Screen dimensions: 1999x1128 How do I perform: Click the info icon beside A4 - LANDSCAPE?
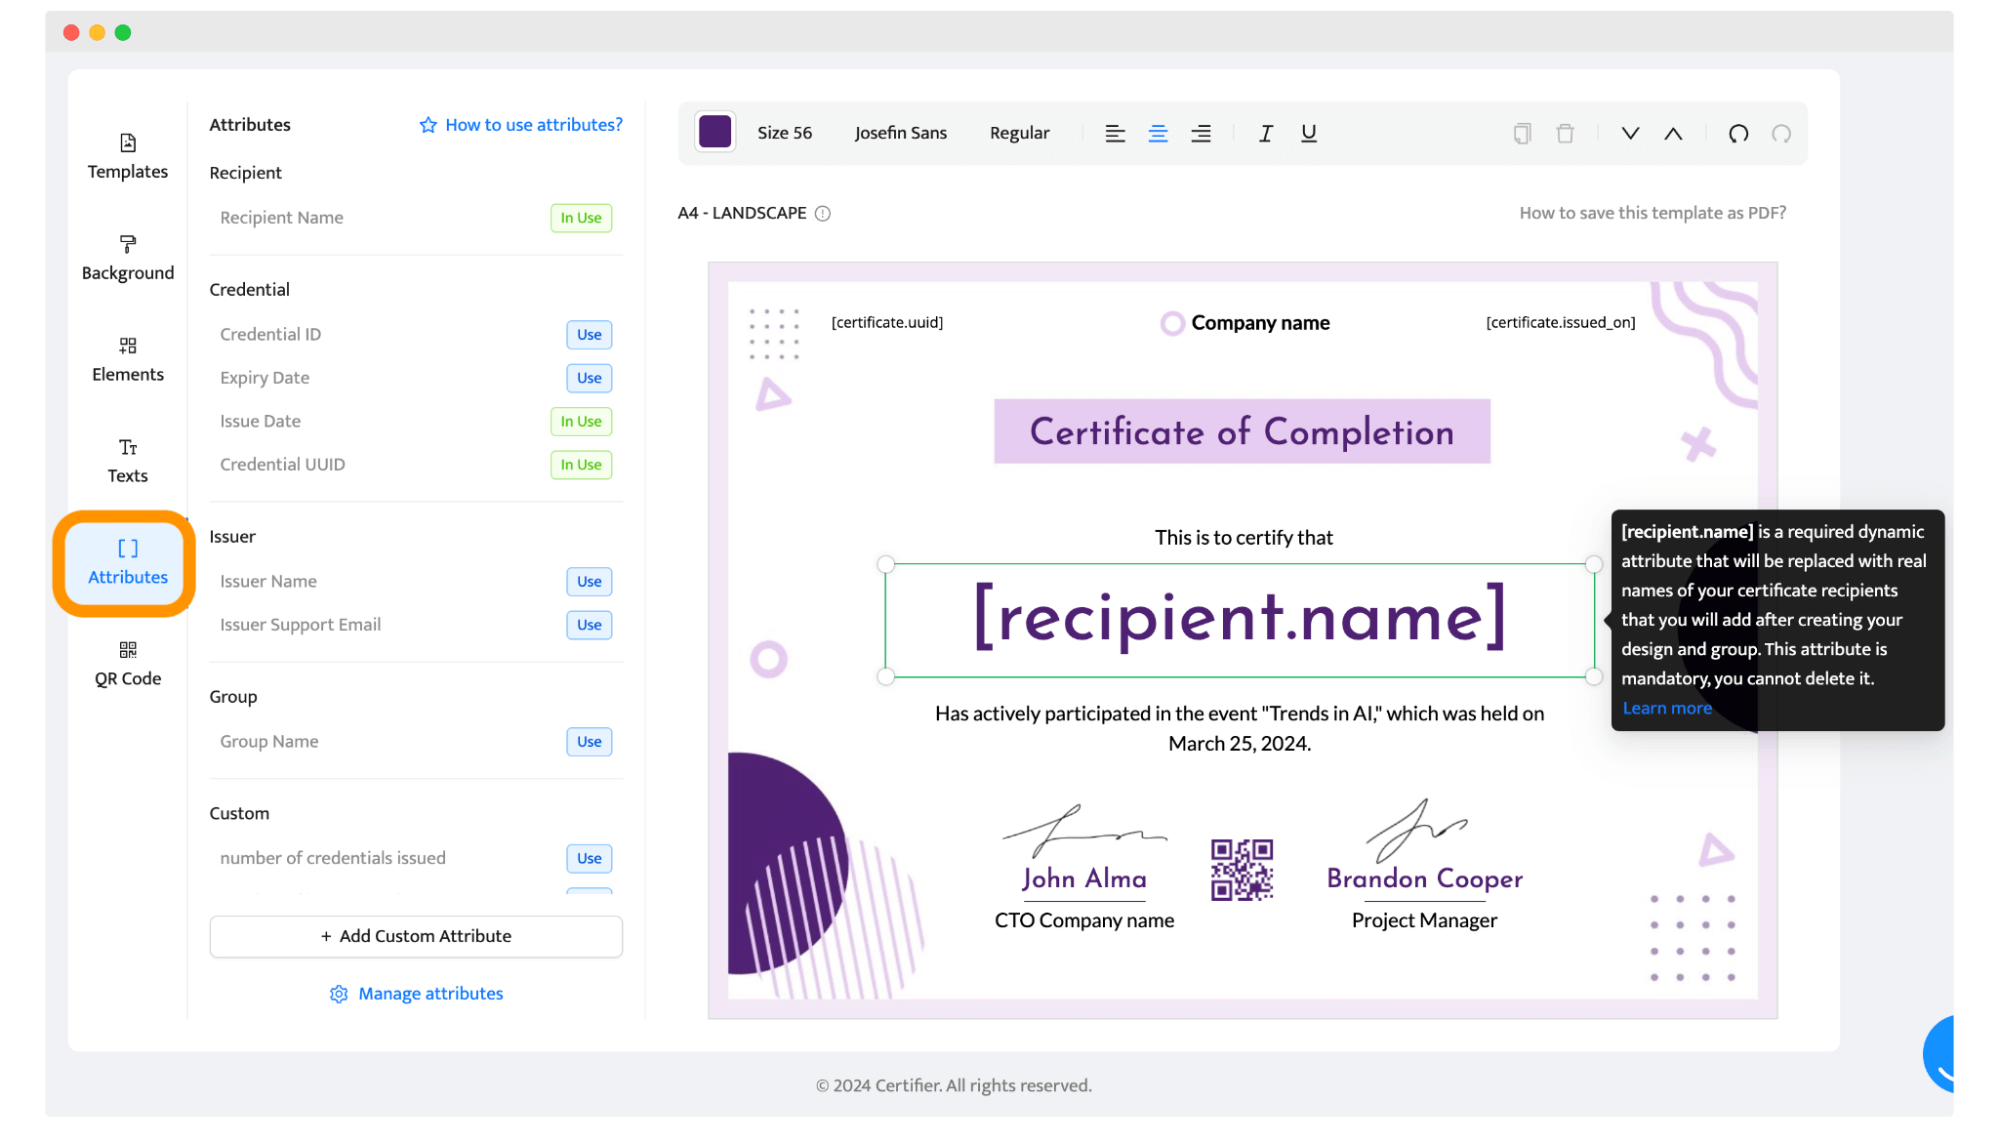coord(822,213)
